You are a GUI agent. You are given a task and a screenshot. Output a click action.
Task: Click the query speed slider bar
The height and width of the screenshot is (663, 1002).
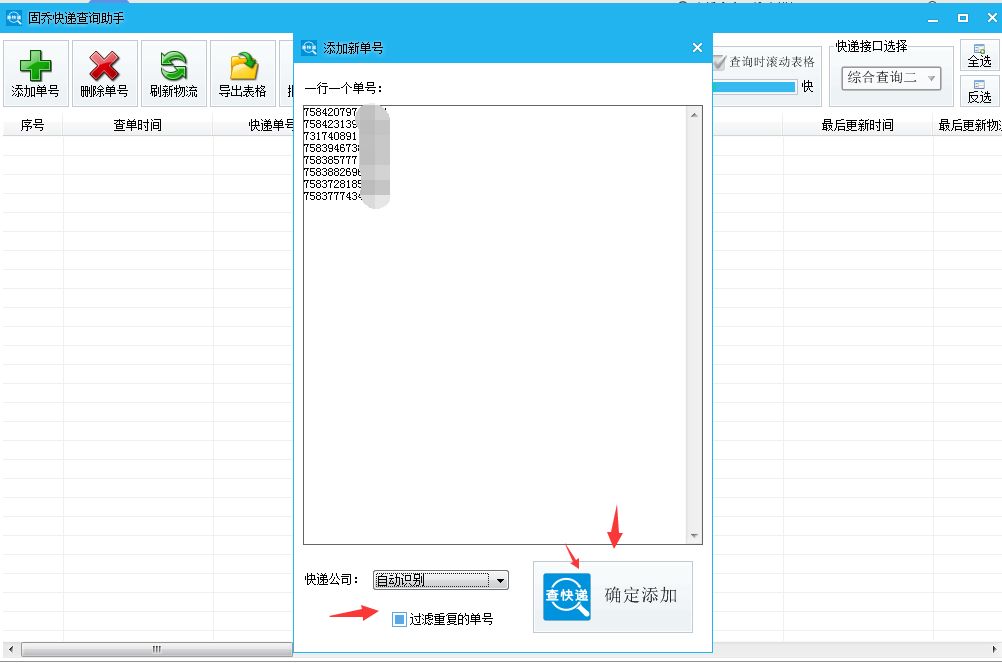pyautogui.click(x=754, y=87)
